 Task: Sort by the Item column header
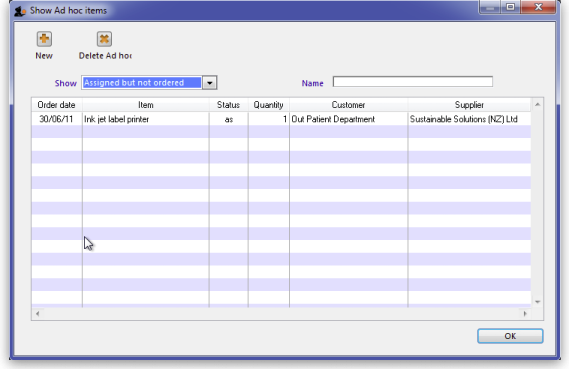click(146, 105)
